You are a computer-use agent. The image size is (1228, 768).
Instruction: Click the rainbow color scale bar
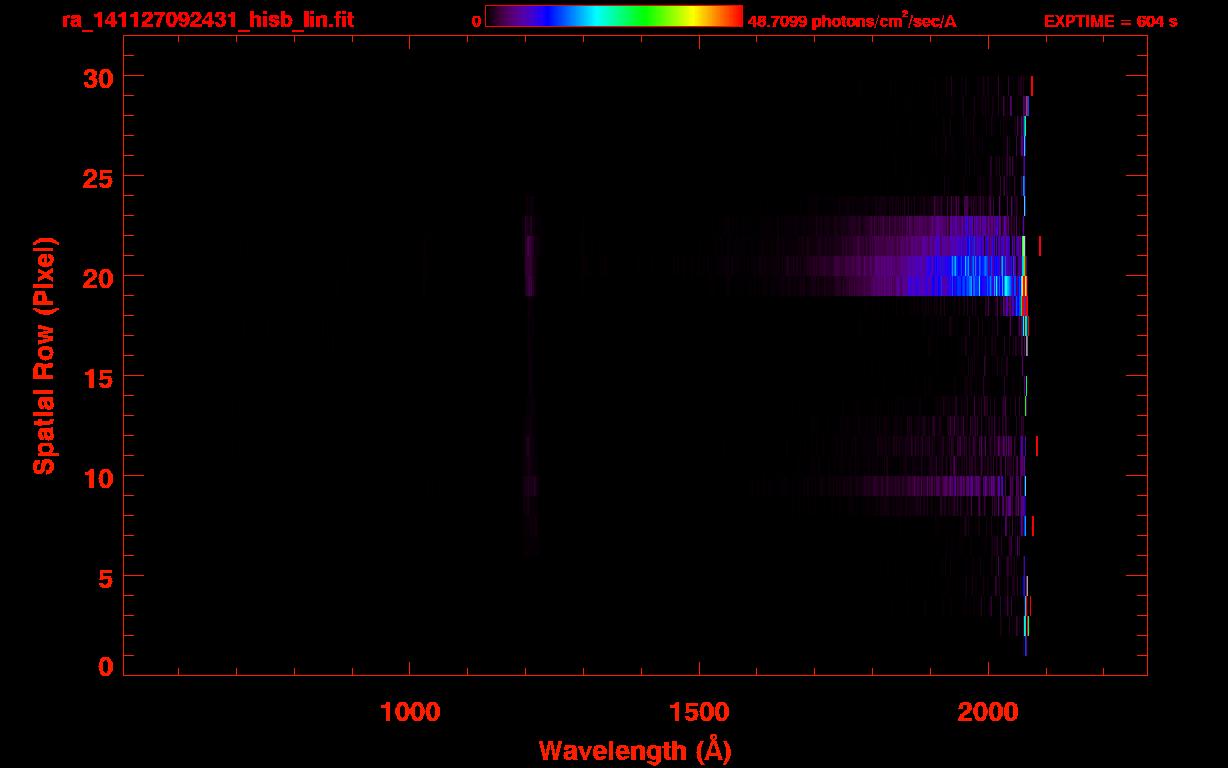614,17
